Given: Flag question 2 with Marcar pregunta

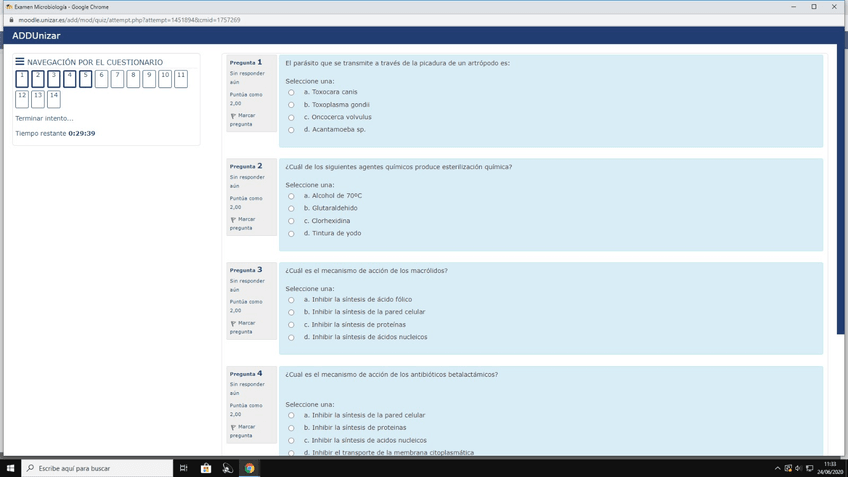Looking at the screenshot, I should point(242,223).
